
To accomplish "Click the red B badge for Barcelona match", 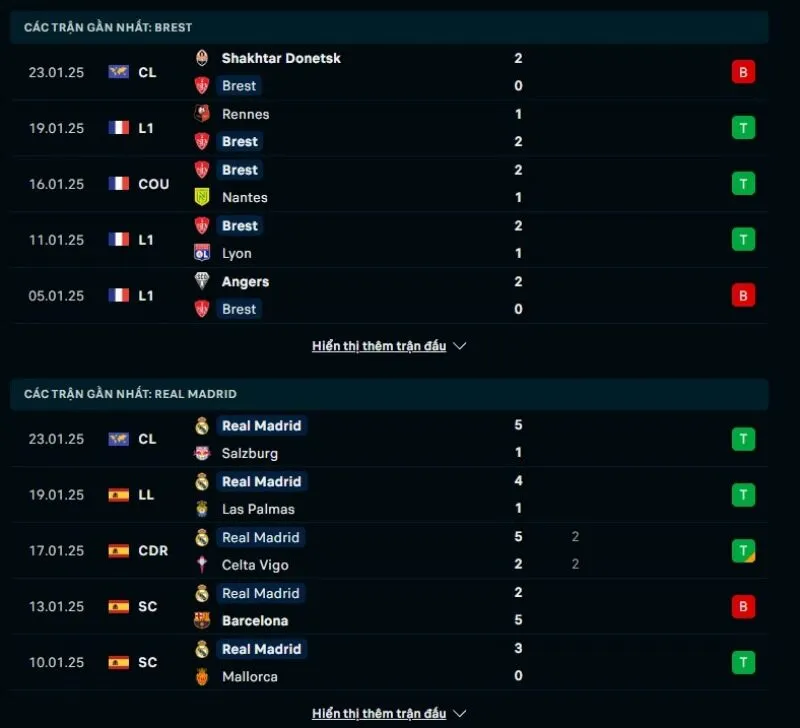I will coord(742,606).
